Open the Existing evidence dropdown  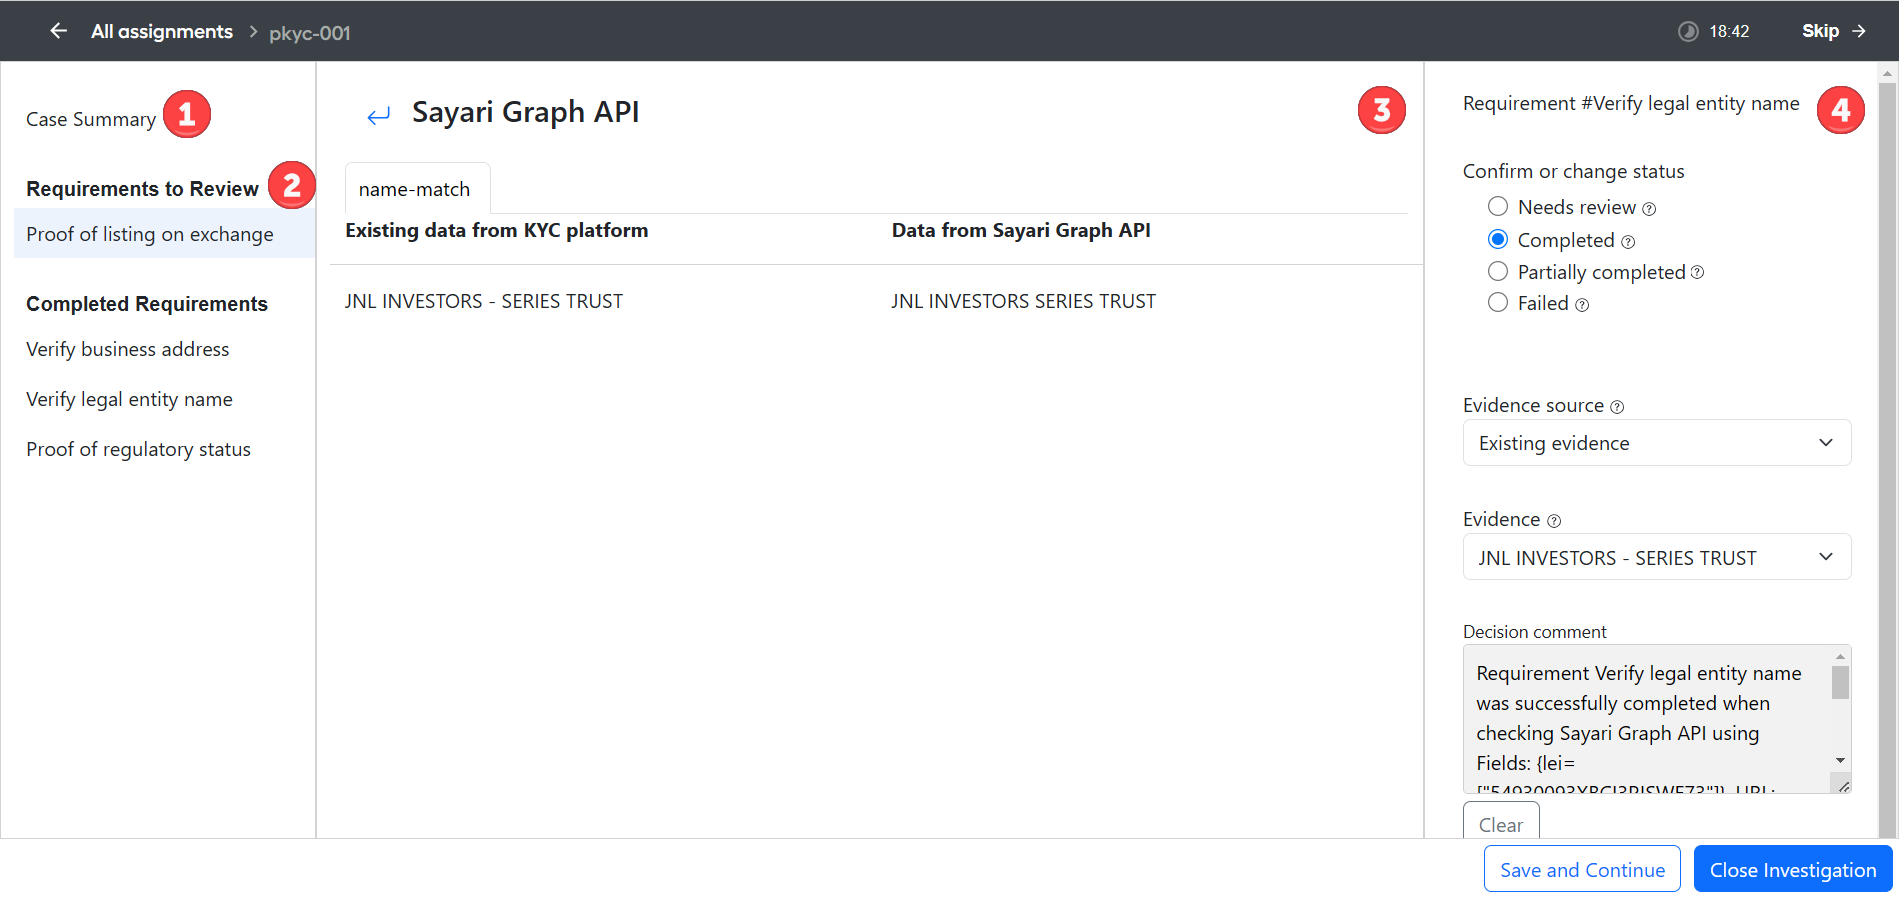click(1657, 443)
